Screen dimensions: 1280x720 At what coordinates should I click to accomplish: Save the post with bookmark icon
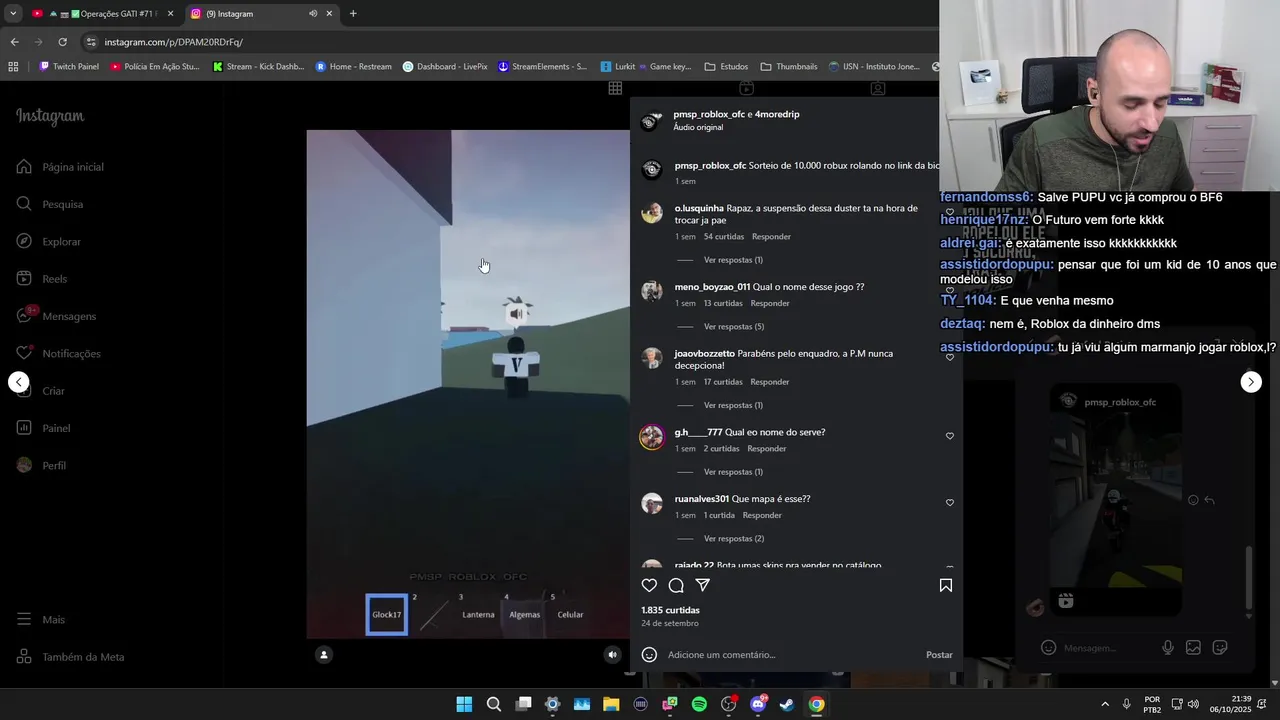tap(945, 585)
